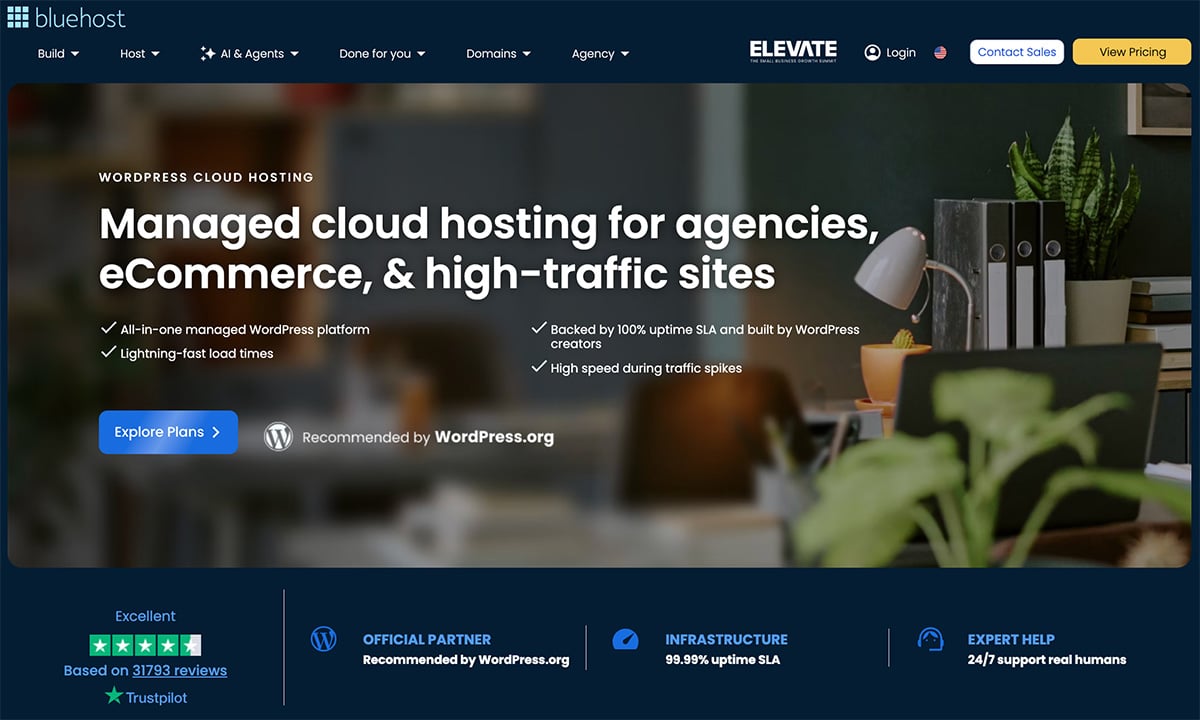The image size is (1200, 720).
Task: Open the Agency menu
Action: point(601,54)
